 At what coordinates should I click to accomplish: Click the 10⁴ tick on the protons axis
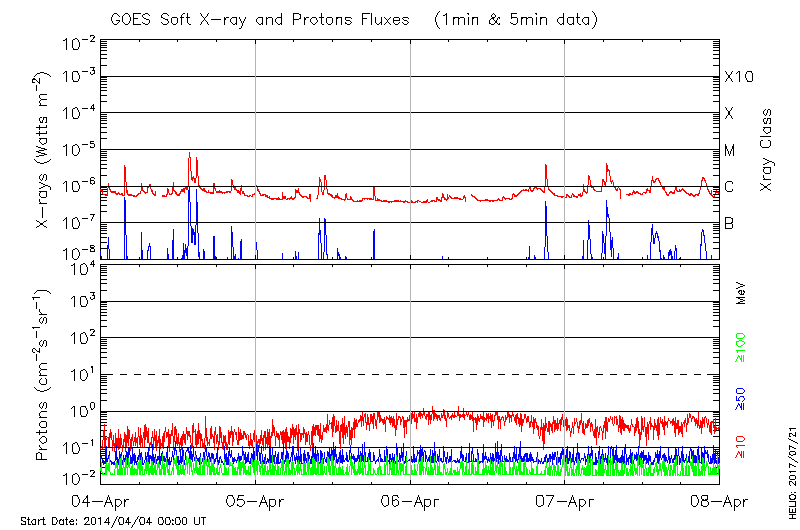(x=80, y=268)
